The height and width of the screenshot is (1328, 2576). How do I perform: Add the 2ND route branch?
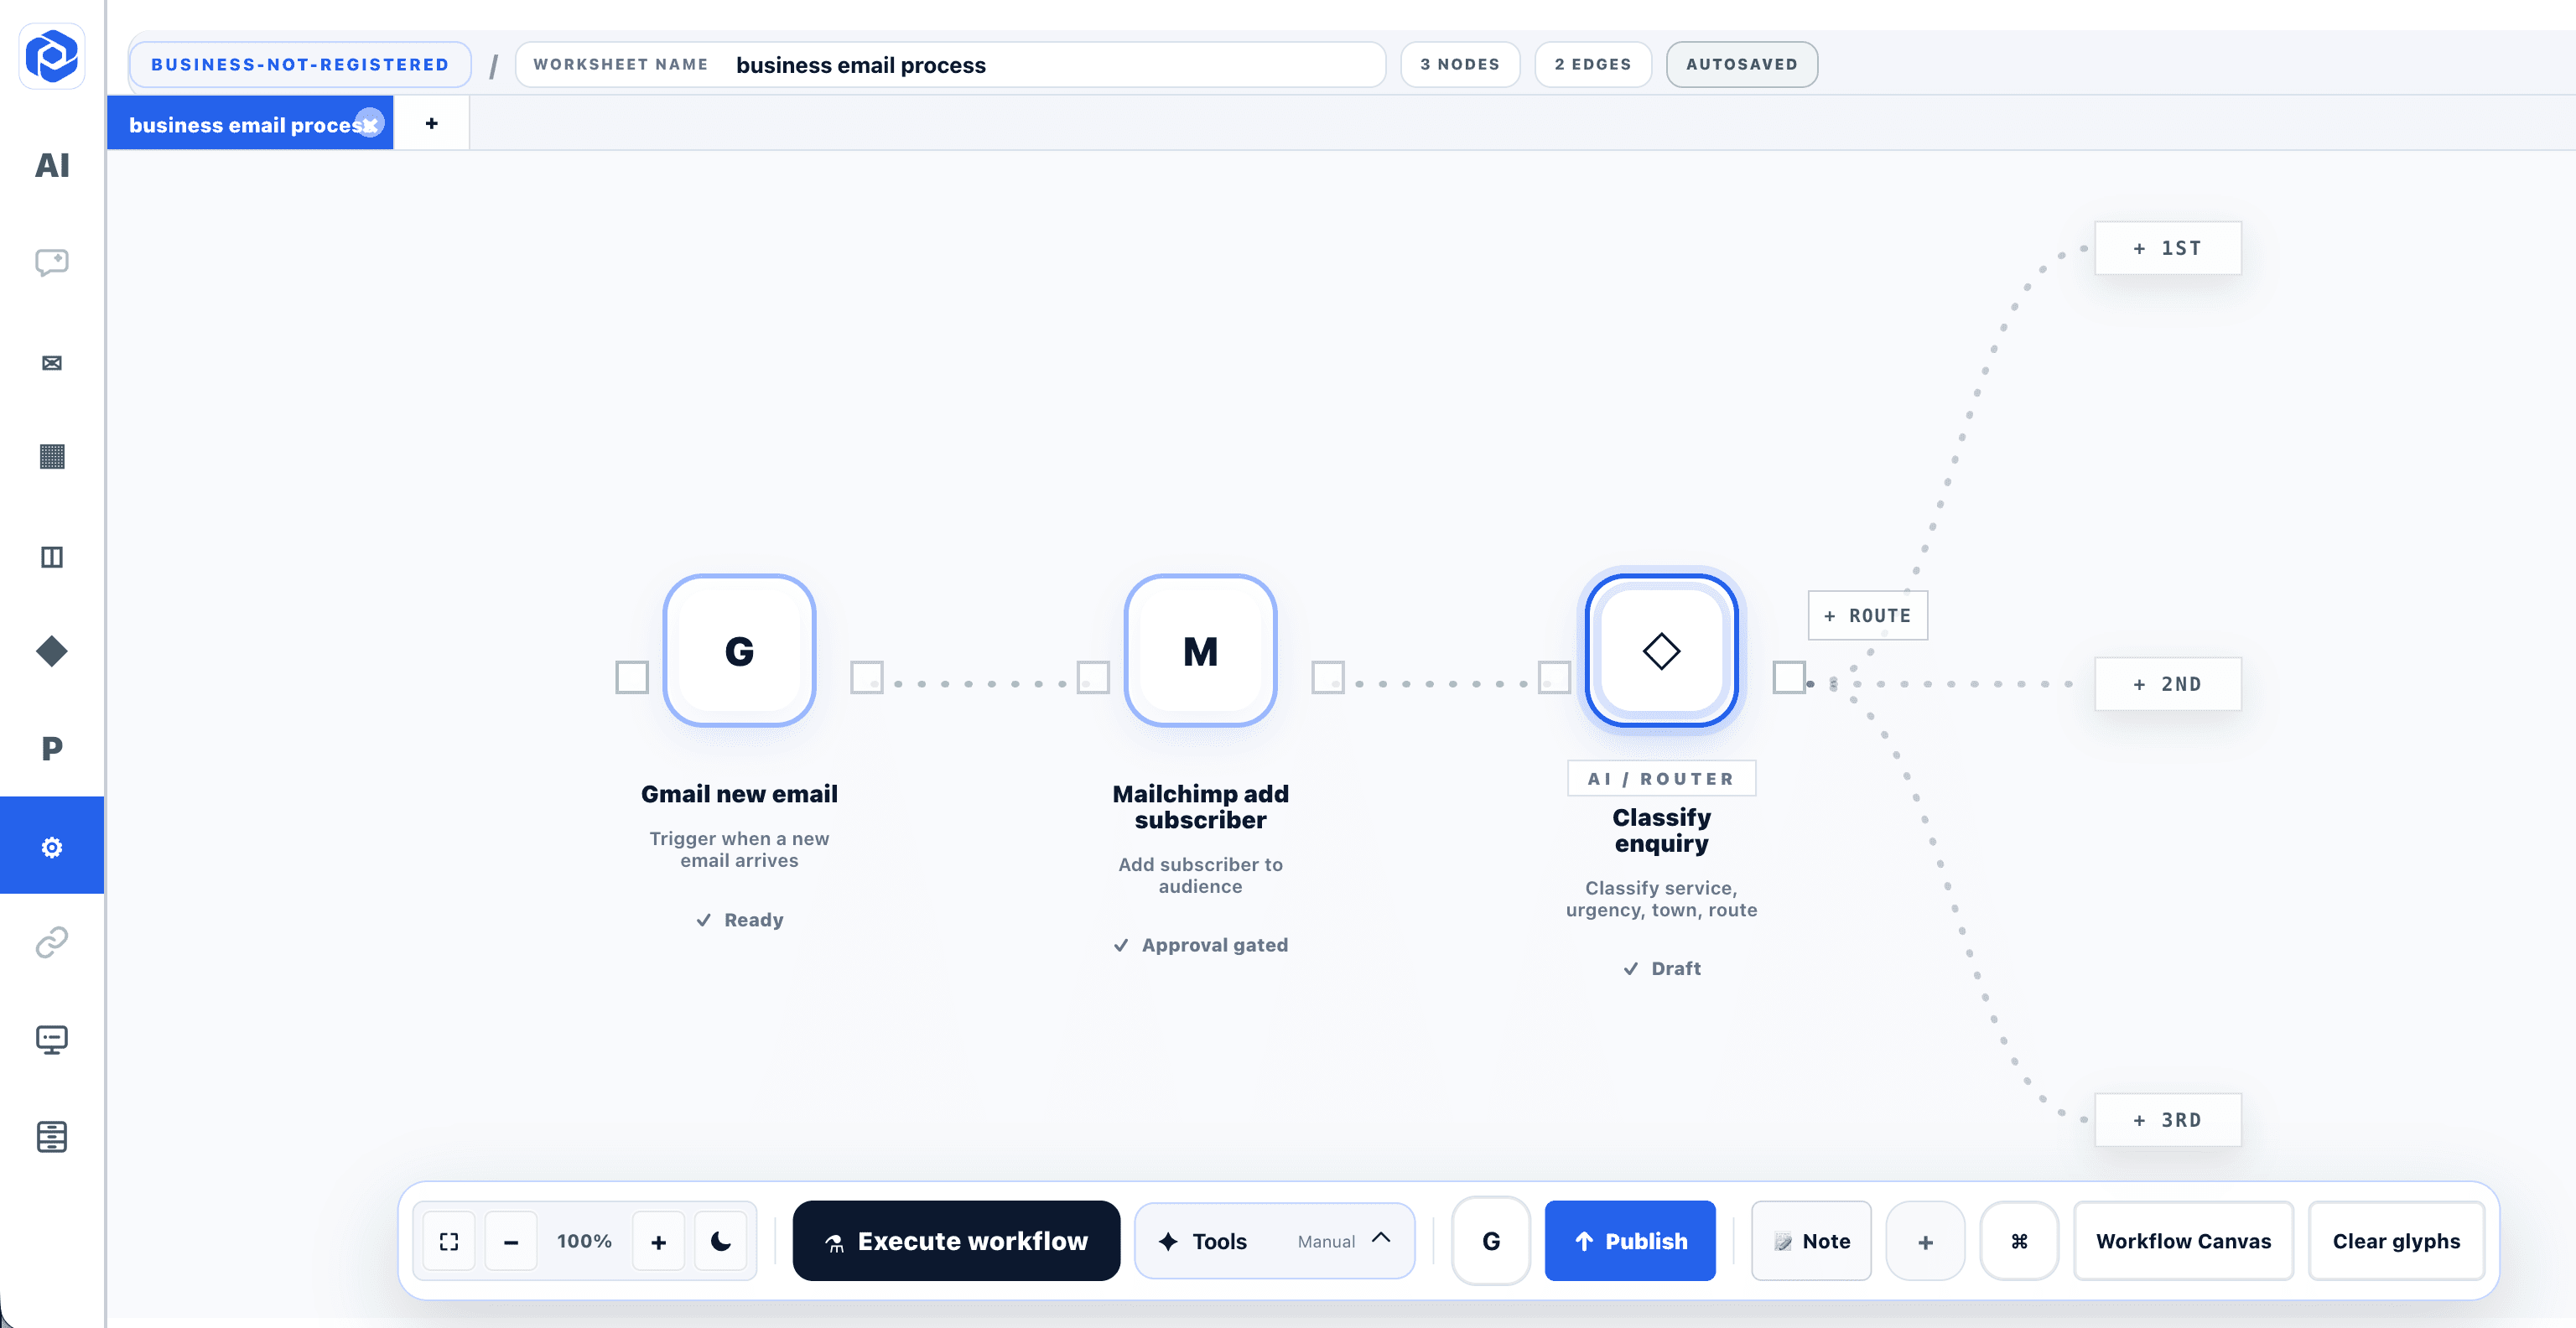2167,684
